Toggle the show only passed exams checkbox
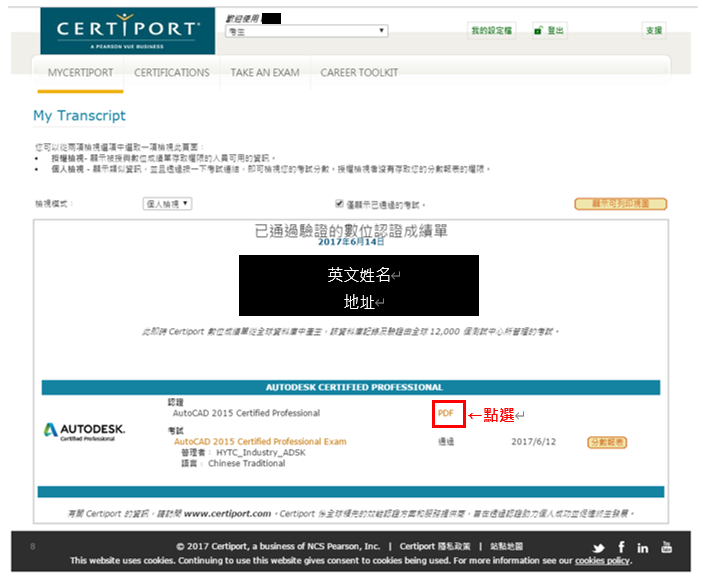Screen dimensions: 703x581 click(x=339, y=204)
